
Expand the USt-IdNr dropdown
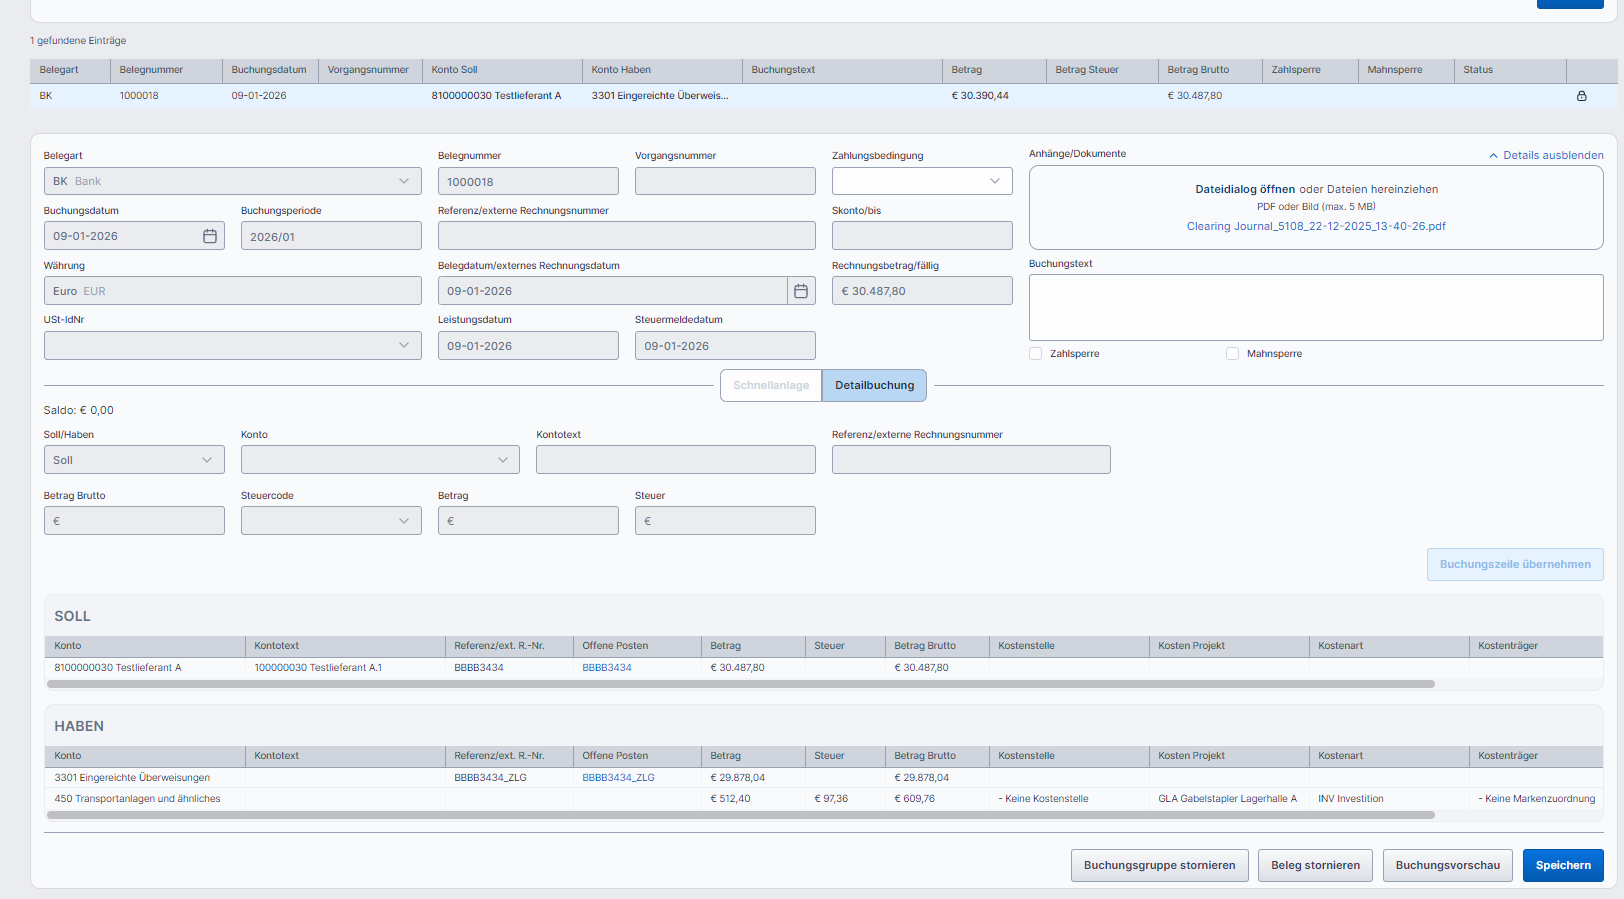point(232,346)
